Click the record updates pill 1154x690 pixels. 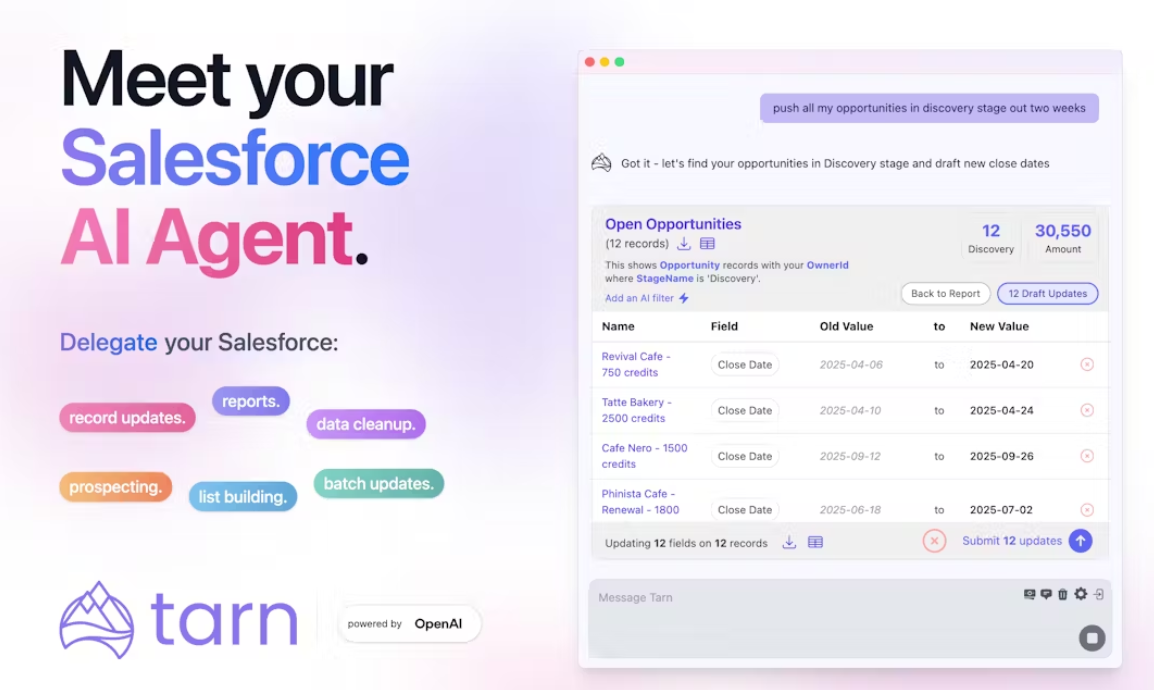(x=127, y=418)
